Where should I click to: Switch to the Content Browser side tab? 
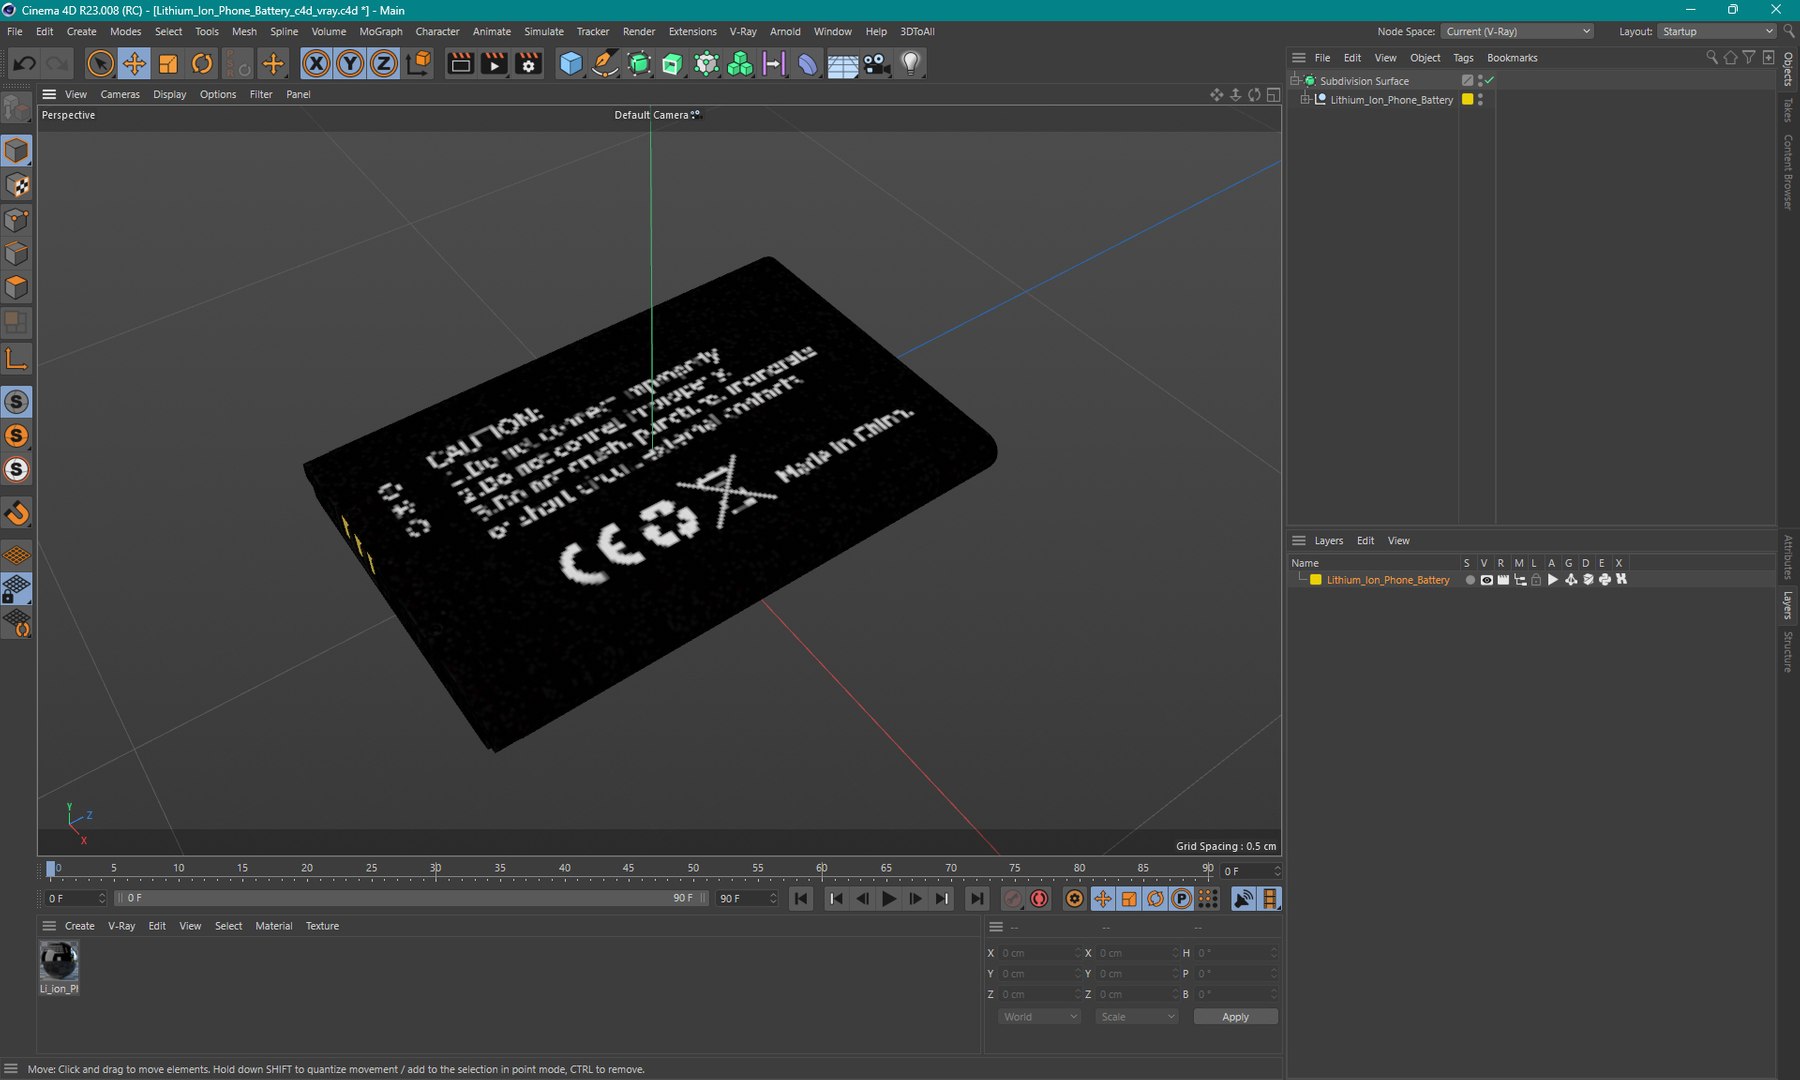1789,172
